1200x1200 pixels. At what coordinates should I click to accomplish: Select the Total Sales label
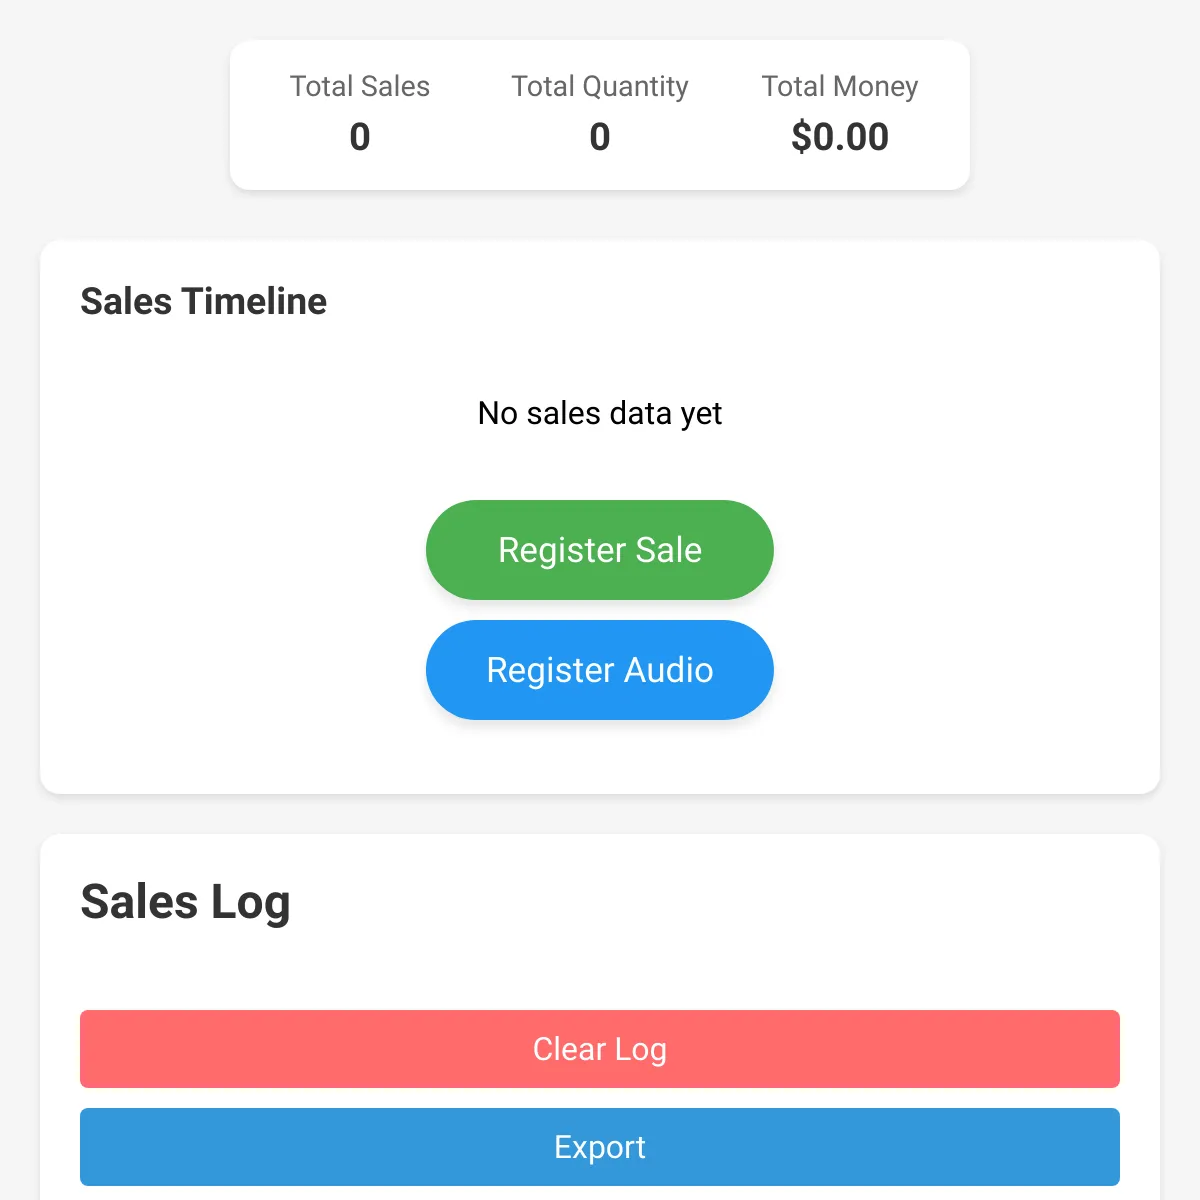coord(360,87)
